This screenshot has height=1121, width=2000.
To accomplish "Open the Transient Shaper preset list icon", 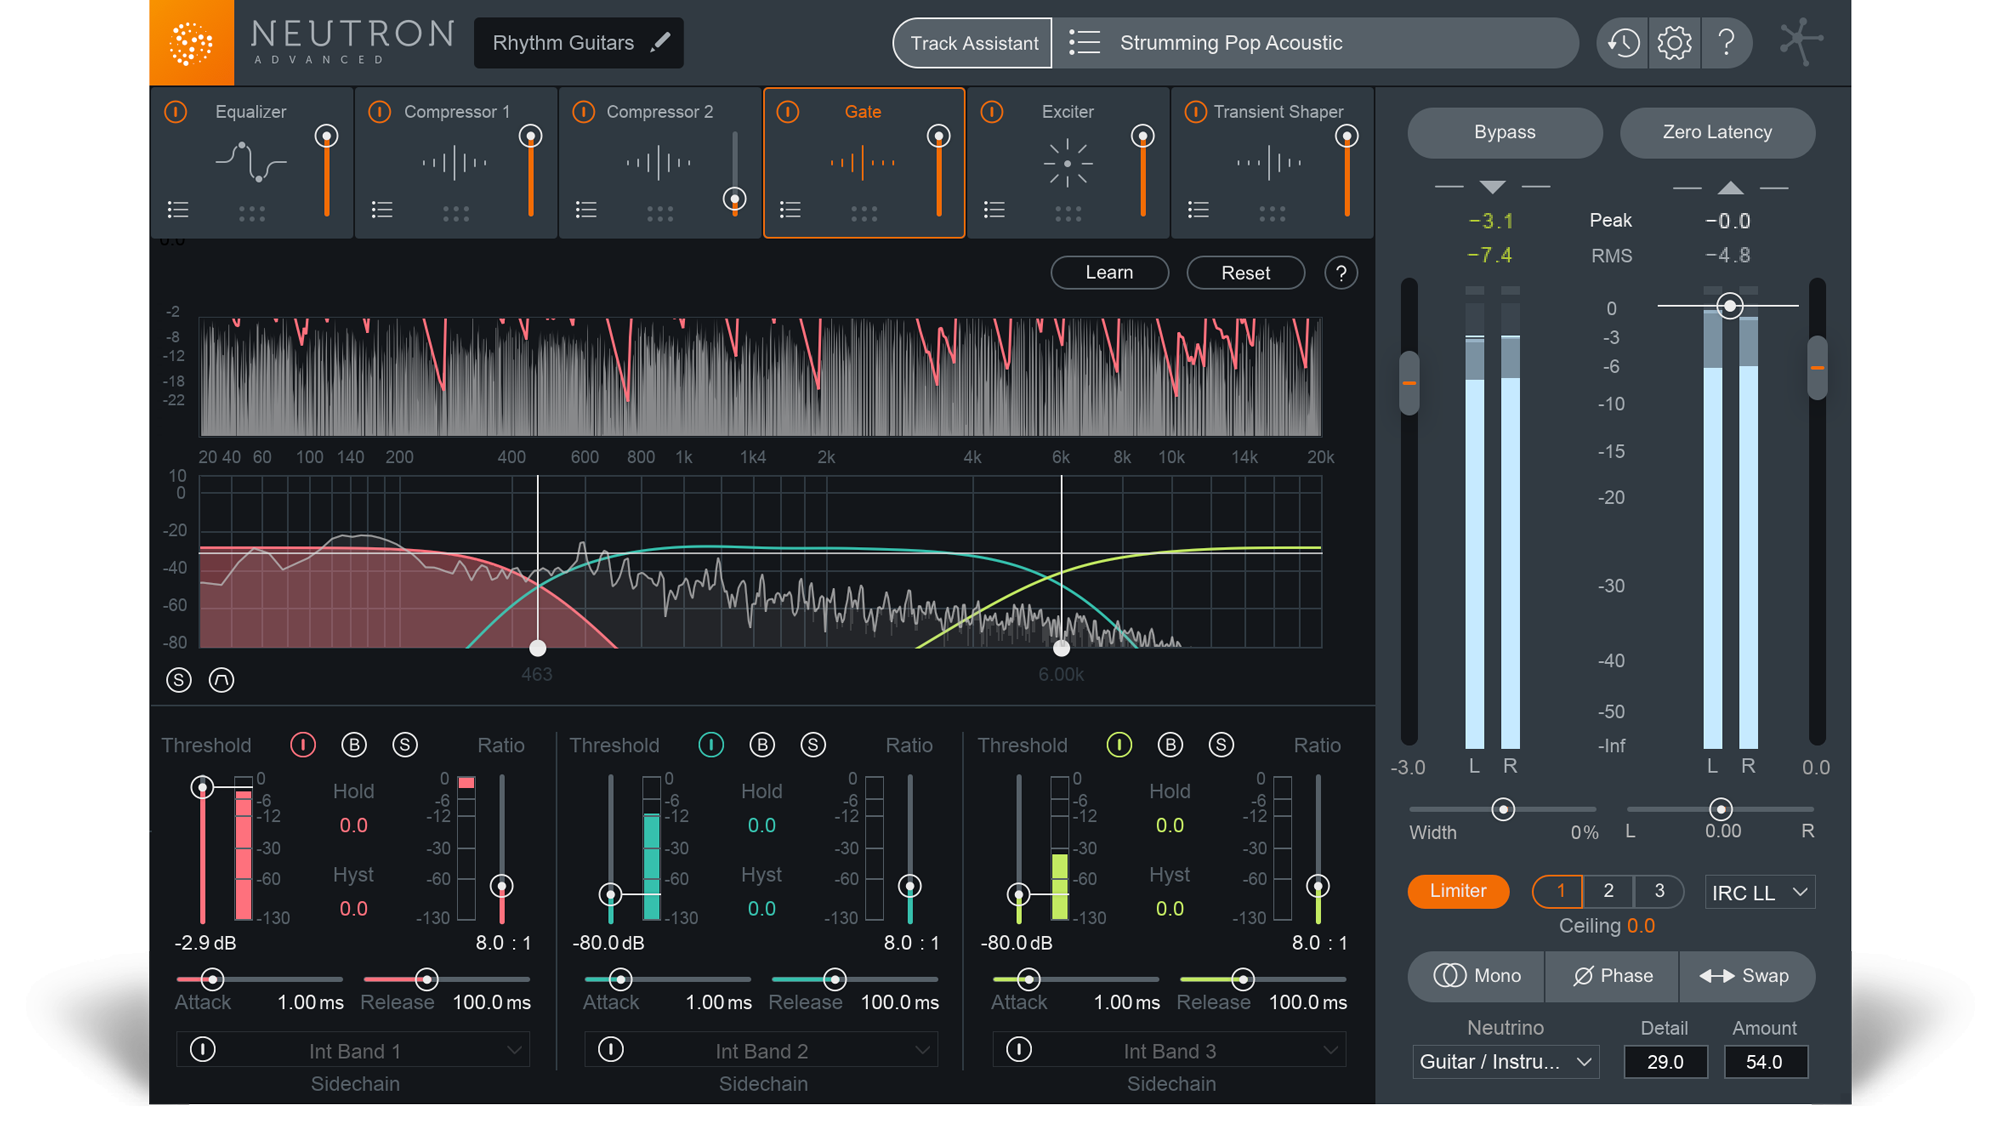I will (x=1198, y=209).
